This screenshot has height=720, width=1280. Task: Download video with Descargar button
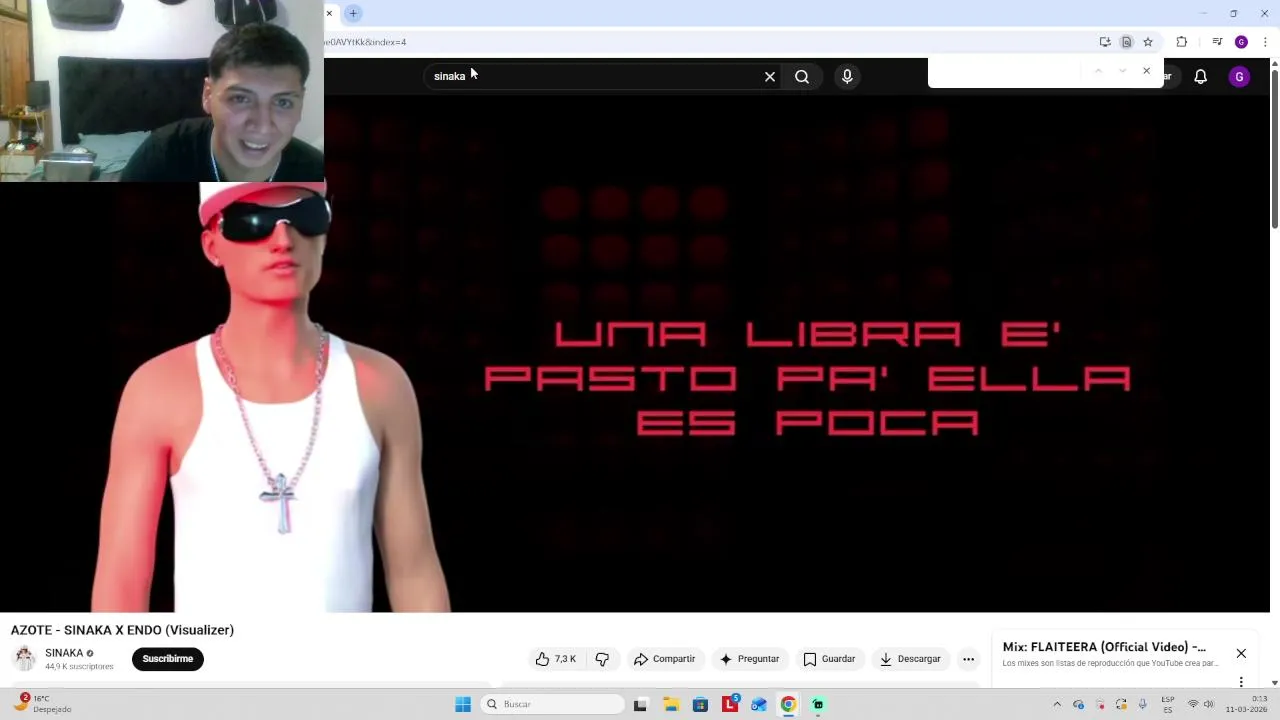coord(910,659)
